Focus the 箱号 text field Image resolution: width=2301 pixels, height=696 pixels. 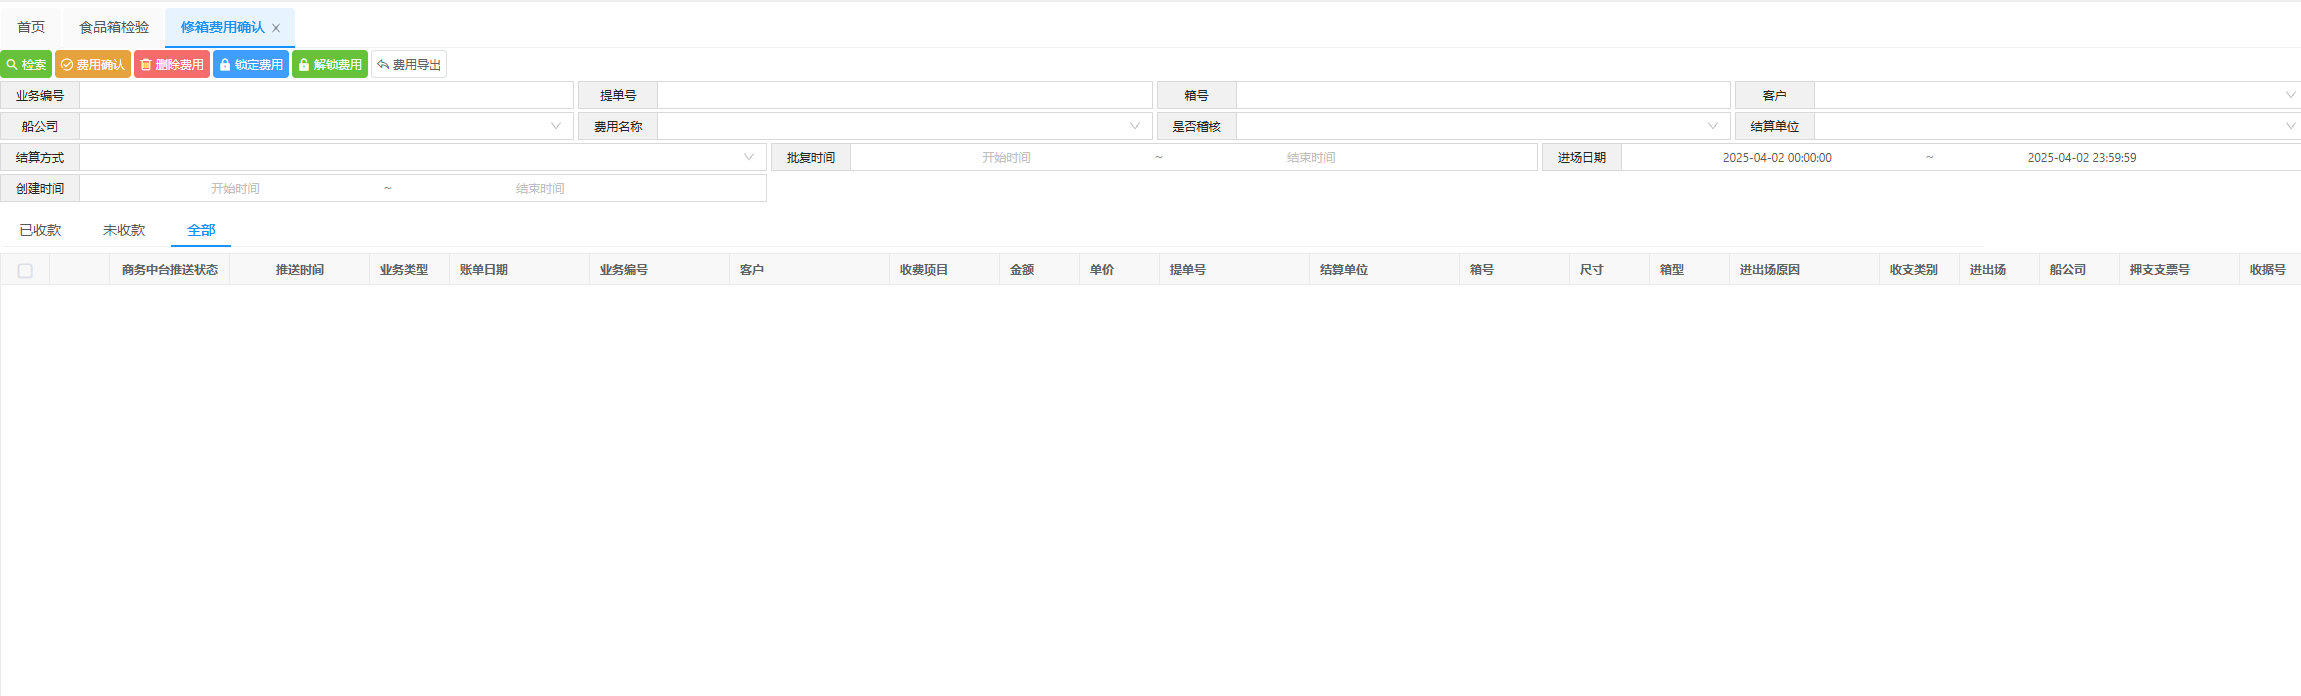tap(1482, 96)
